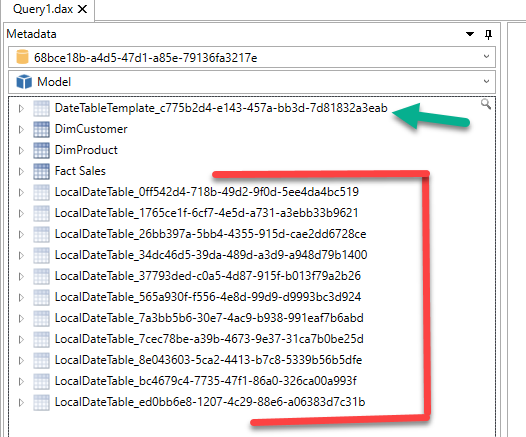The image size is (526, 437).
Task: Expand LocalDateTable_34dc46d5 node
Action: 21,255
